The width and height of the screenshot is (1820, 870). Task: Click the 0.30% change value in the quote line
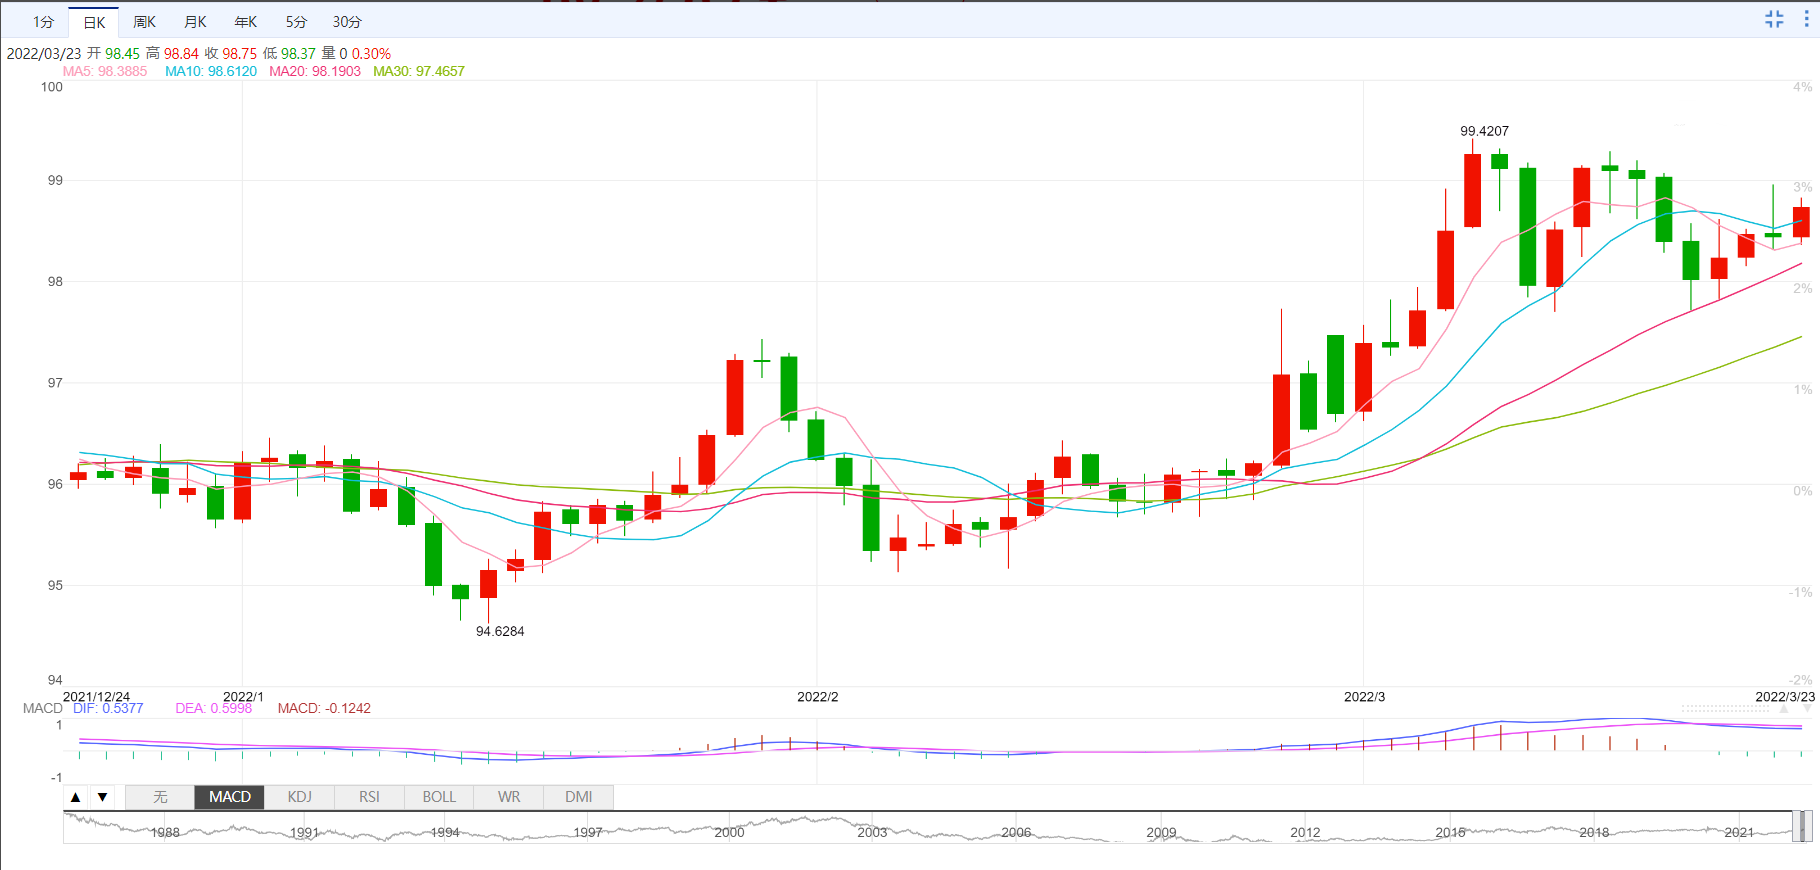tap(371, 54)
